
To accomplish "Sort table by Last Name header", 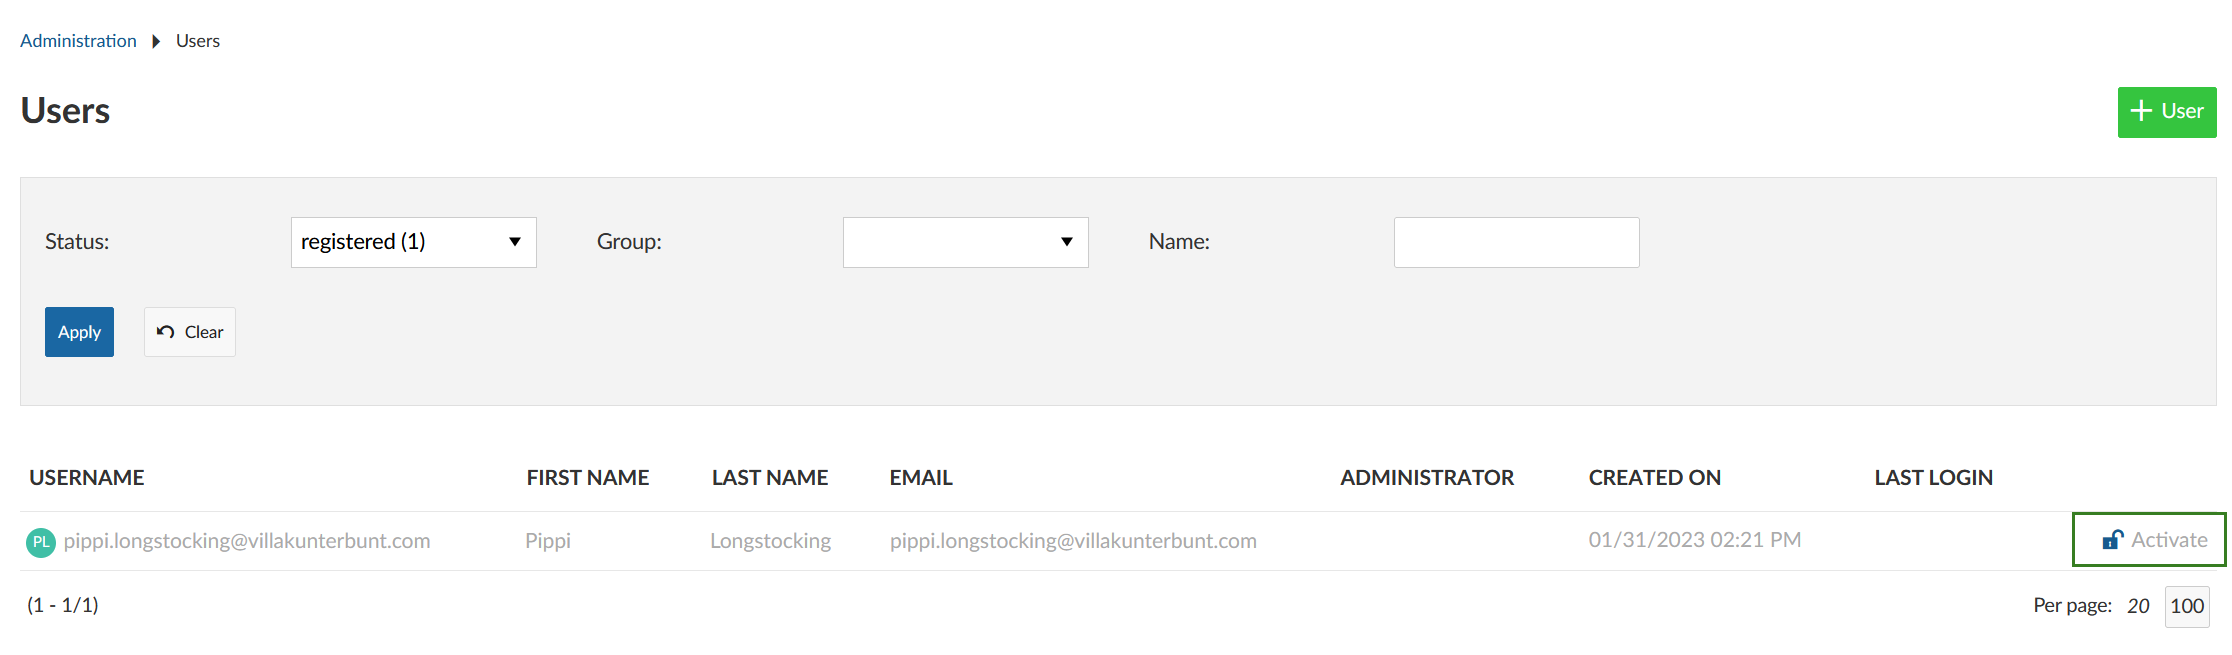I will click(x=770, y=478).
